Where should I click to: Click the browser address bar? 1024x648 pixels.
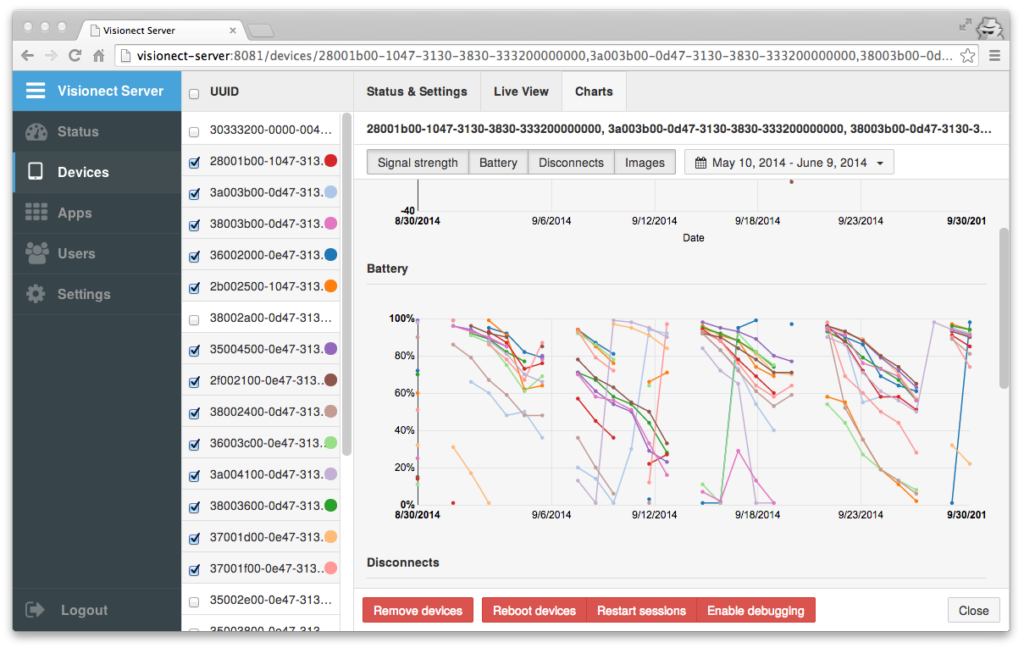[547, 56]
